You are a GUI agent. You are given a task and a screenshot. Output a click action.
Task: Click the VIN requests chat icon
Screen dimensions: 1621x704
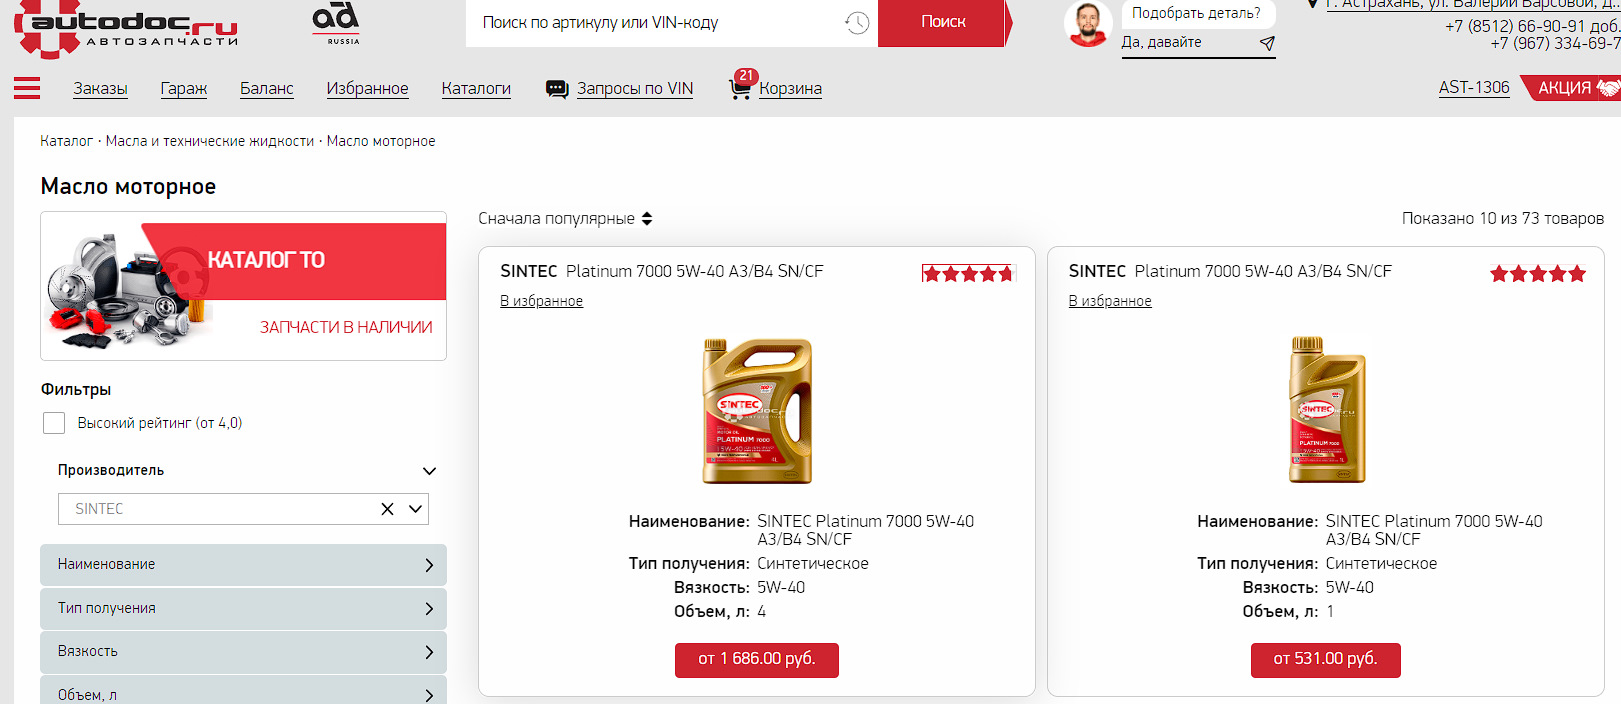pyautogui.click(x=557, y=89)
